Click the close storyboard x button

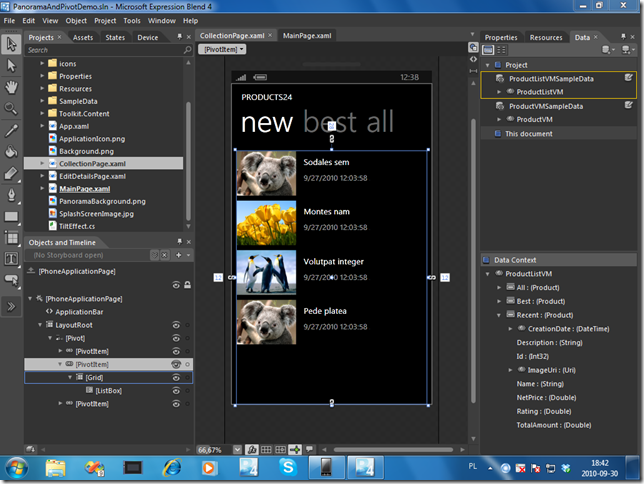tap(164, 255)
